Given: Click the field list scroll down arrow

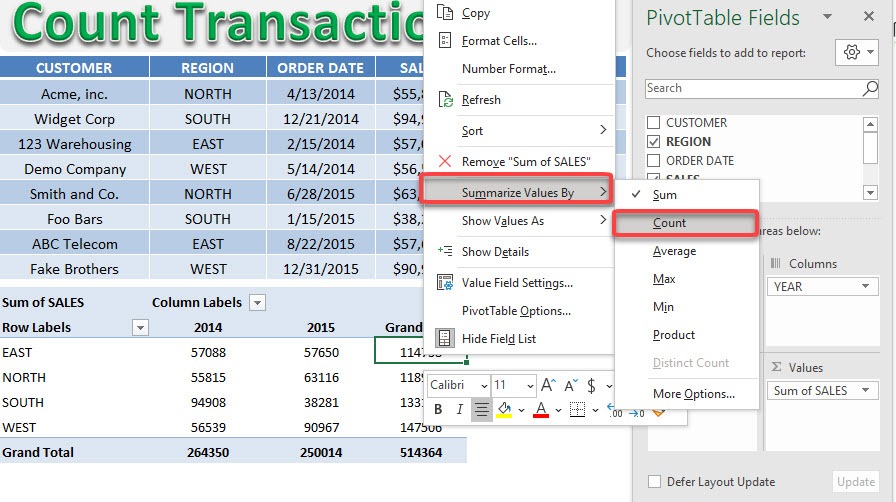Looking at the screenshot, I should [870, 193].
